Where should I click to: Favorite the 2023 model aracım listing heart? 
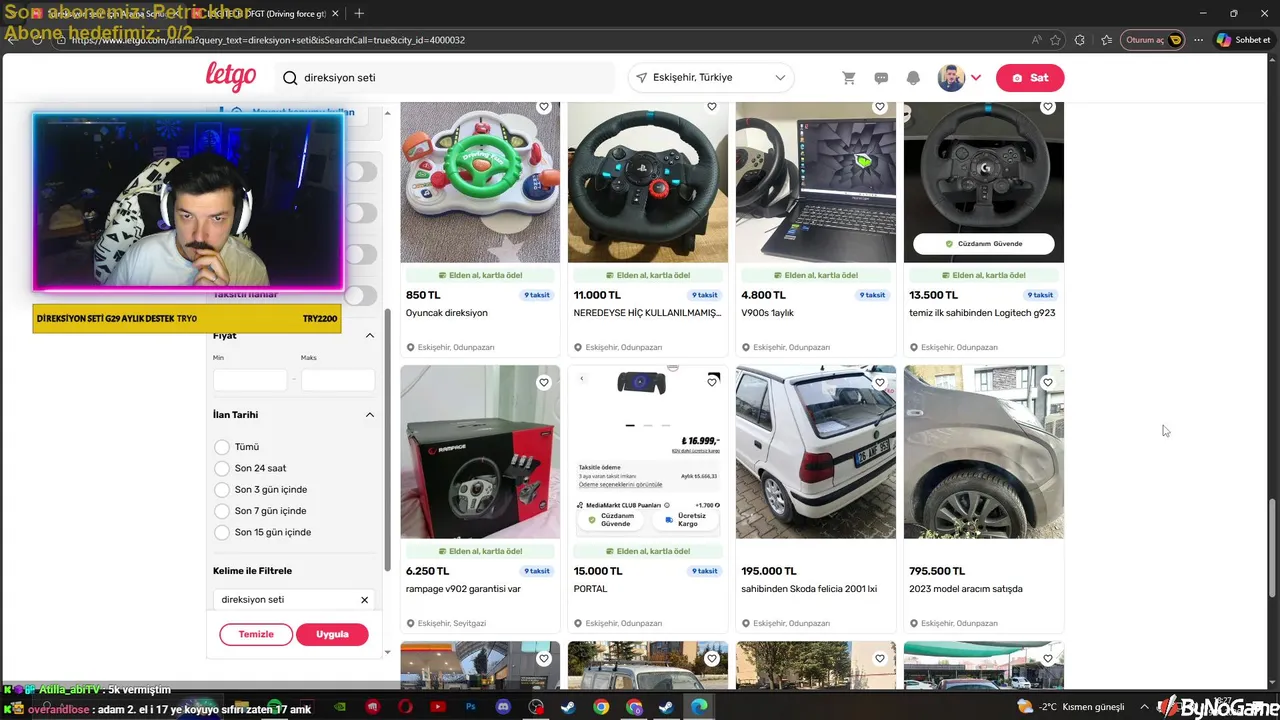[1048, 382]
